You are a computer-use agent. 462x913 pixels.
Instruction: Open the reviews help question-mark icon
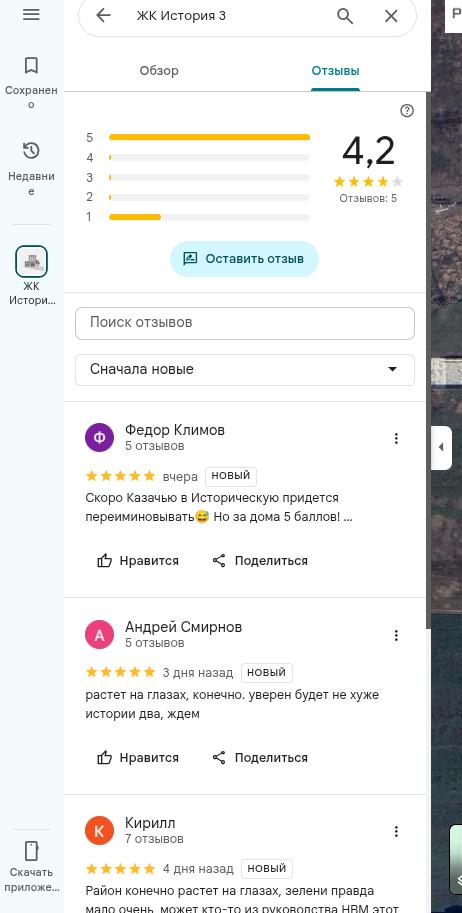click(407, 111)
